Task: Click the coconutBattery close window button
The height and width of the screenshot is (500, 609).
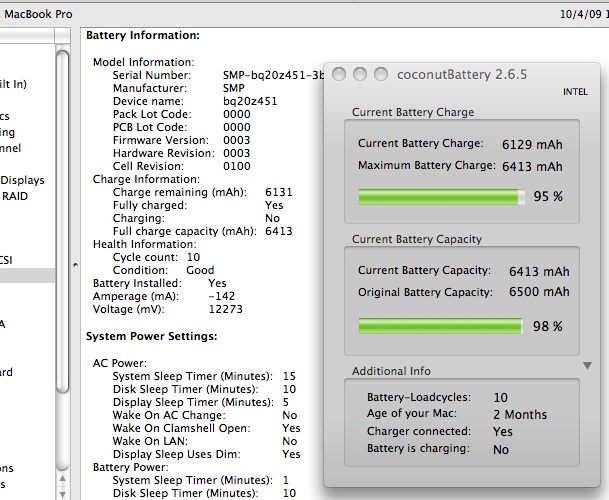Action: click(x=339, y=74)
